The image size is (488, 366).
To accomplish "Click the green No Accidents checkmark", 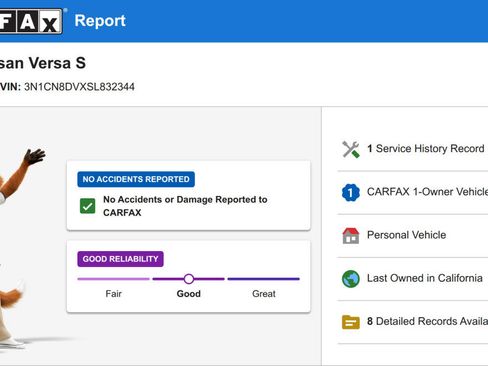I will [x=88, y=206].
